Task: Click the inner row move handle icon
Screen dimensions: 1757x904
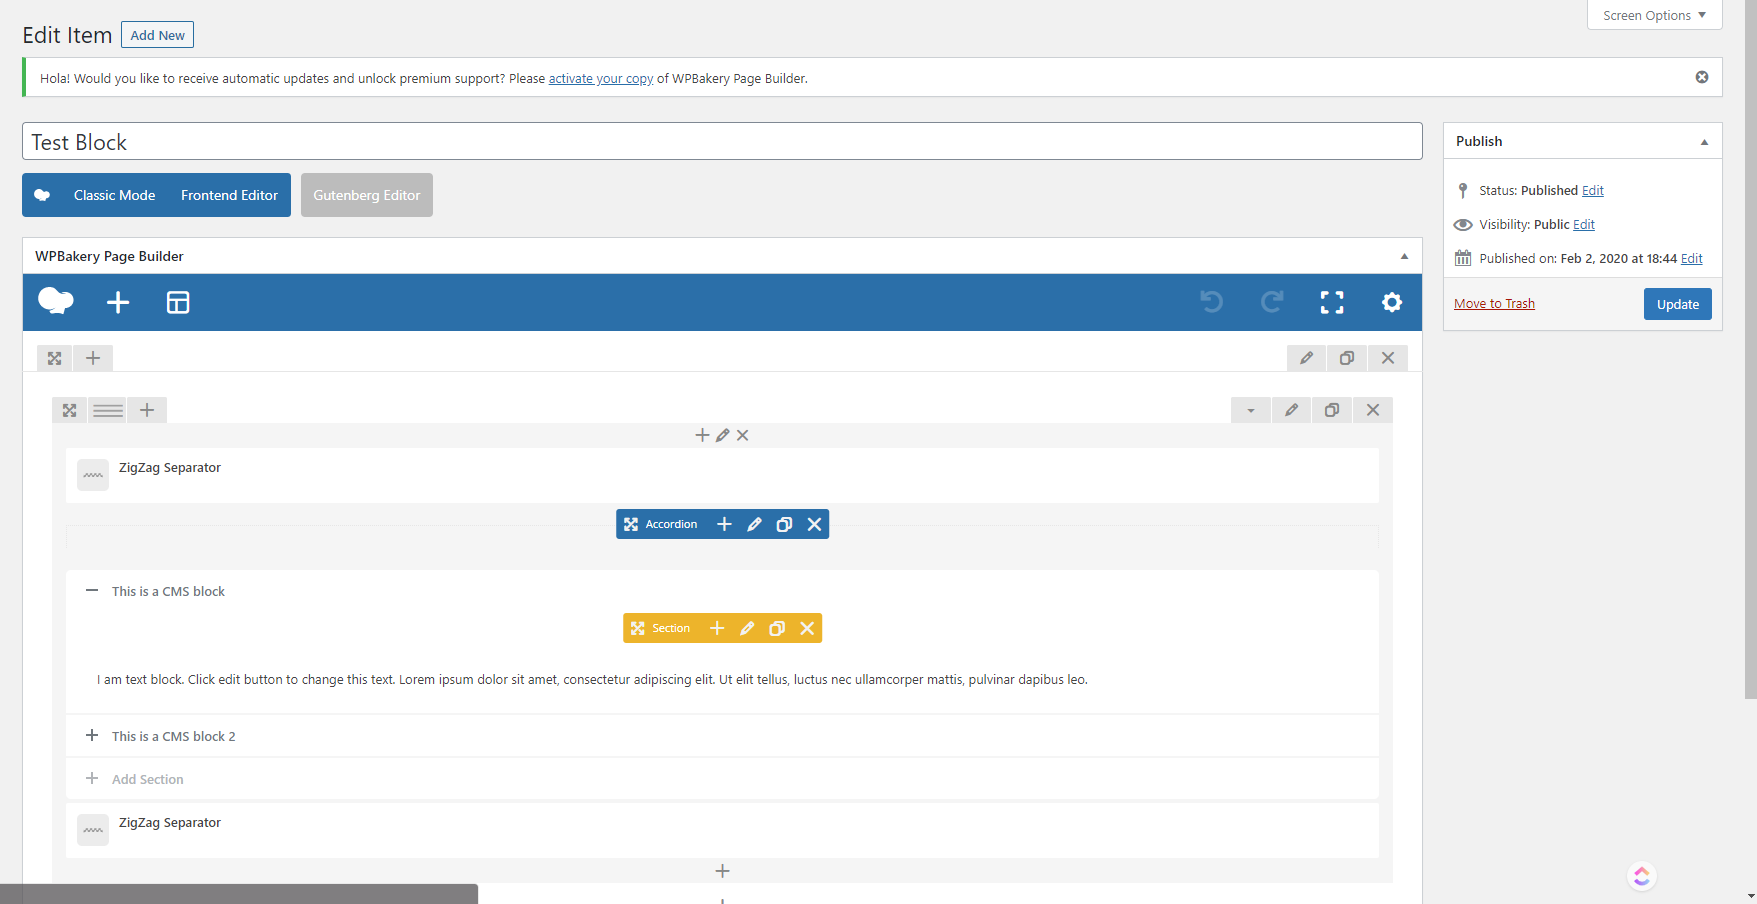Action: 69,410
